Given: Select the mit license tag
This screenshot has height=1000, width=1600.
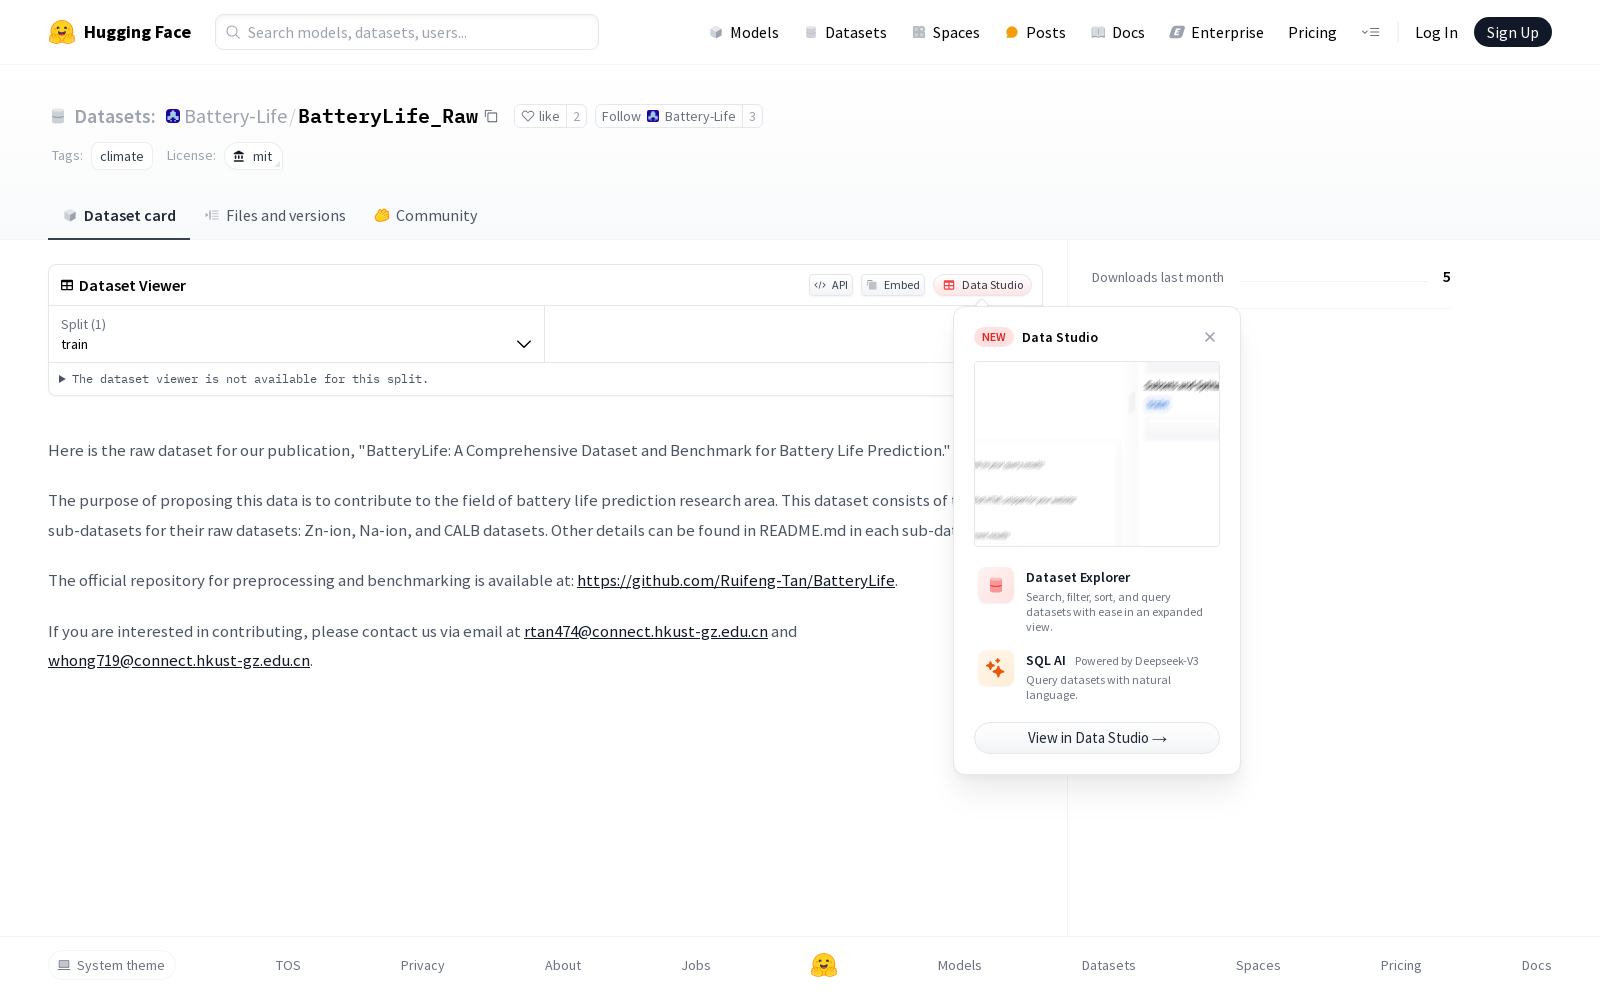Looking at the screenshot, I should coord(253,156).
